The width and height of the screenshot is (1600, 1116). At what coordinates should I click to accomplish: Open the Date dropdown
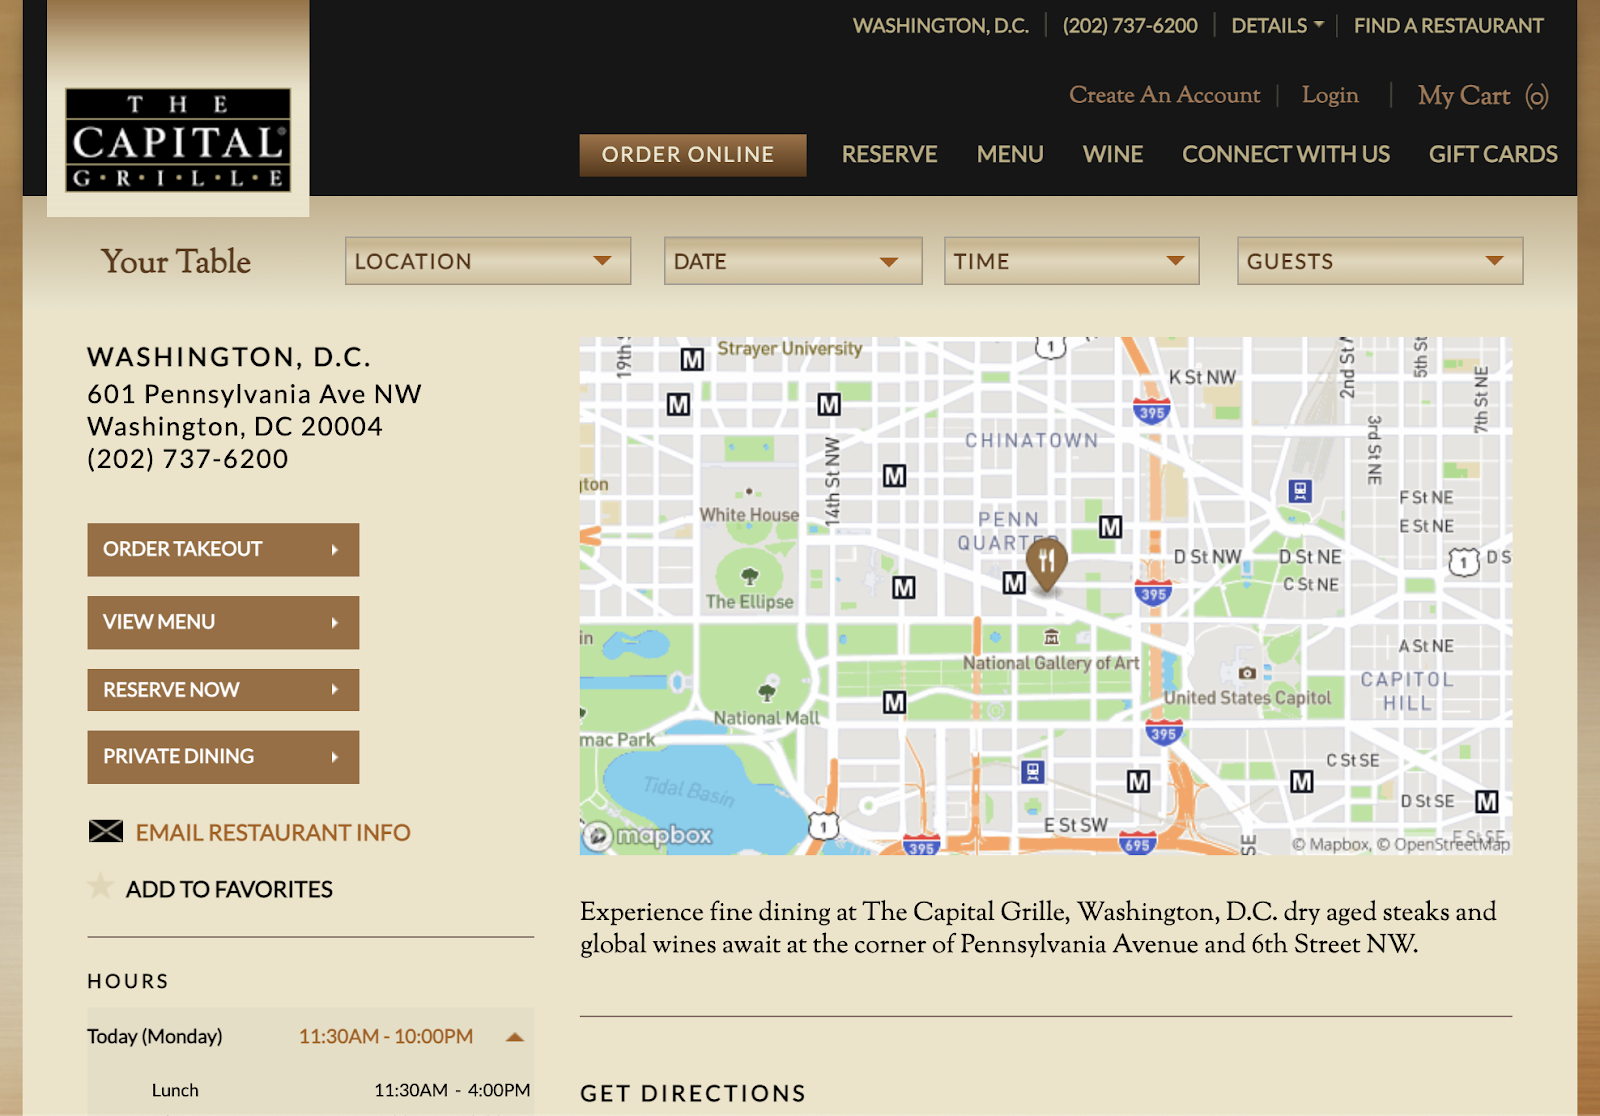pyautogui.click(x=793, y=261)
